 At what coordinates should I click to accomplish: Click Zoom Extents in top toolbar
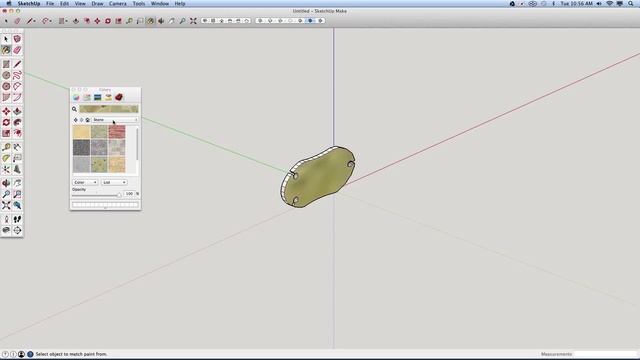[x=193, y=21]
